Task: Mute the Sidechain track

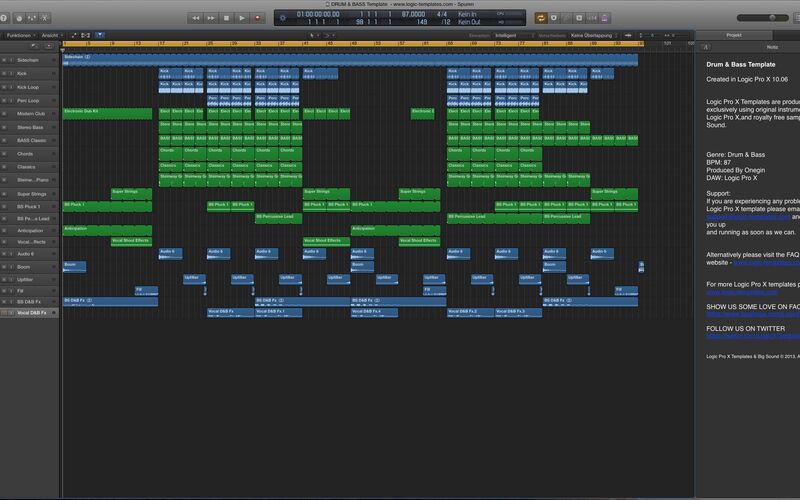Action: click(4, 60)
